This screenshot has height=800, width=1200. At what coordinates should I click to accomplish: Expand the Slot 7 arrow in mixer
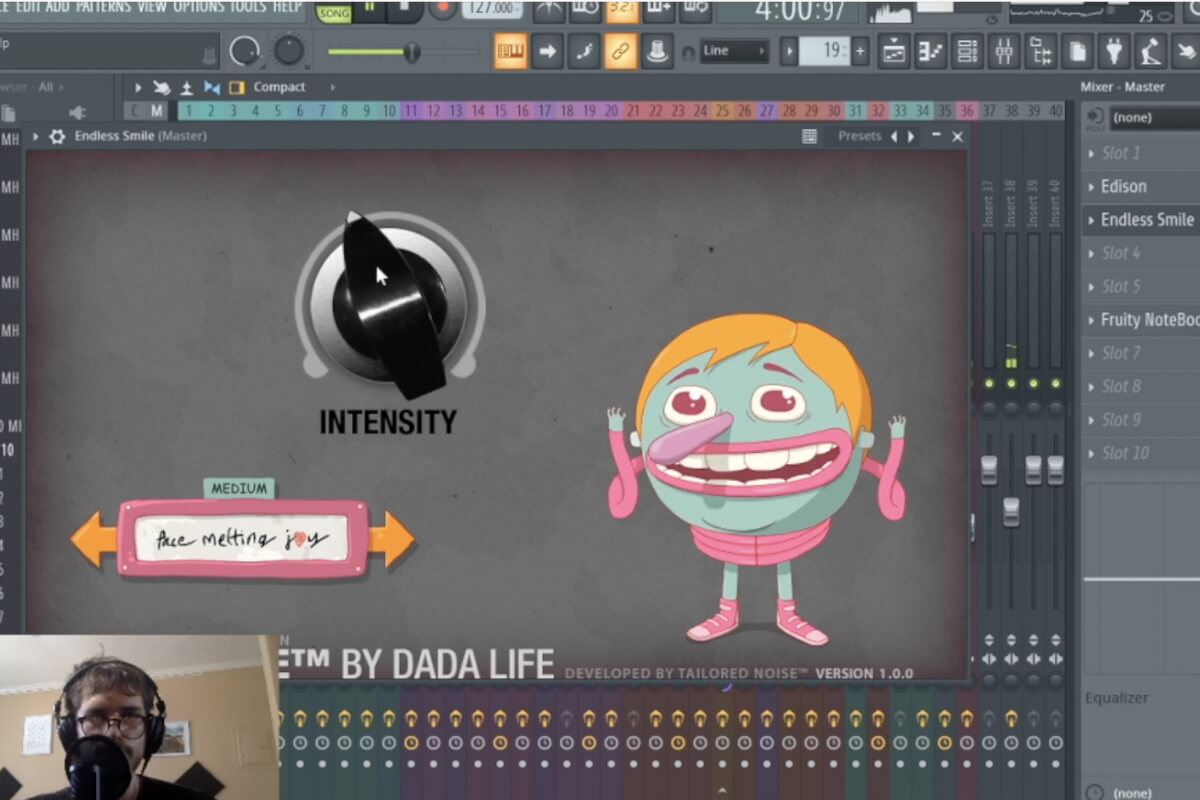[x=1091, y=353]
